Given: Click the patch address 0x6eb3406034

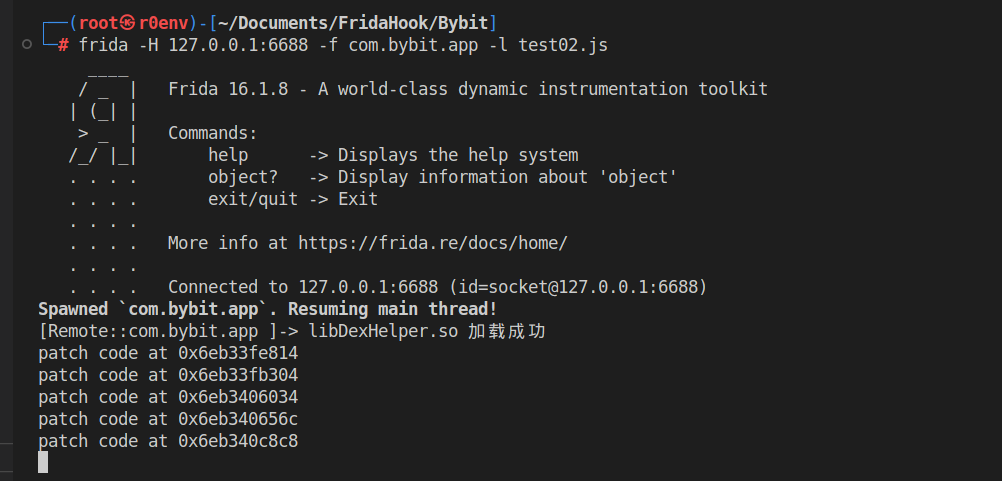Looking at the screenshot, I should pyautogui.click(x=238, y=397).
